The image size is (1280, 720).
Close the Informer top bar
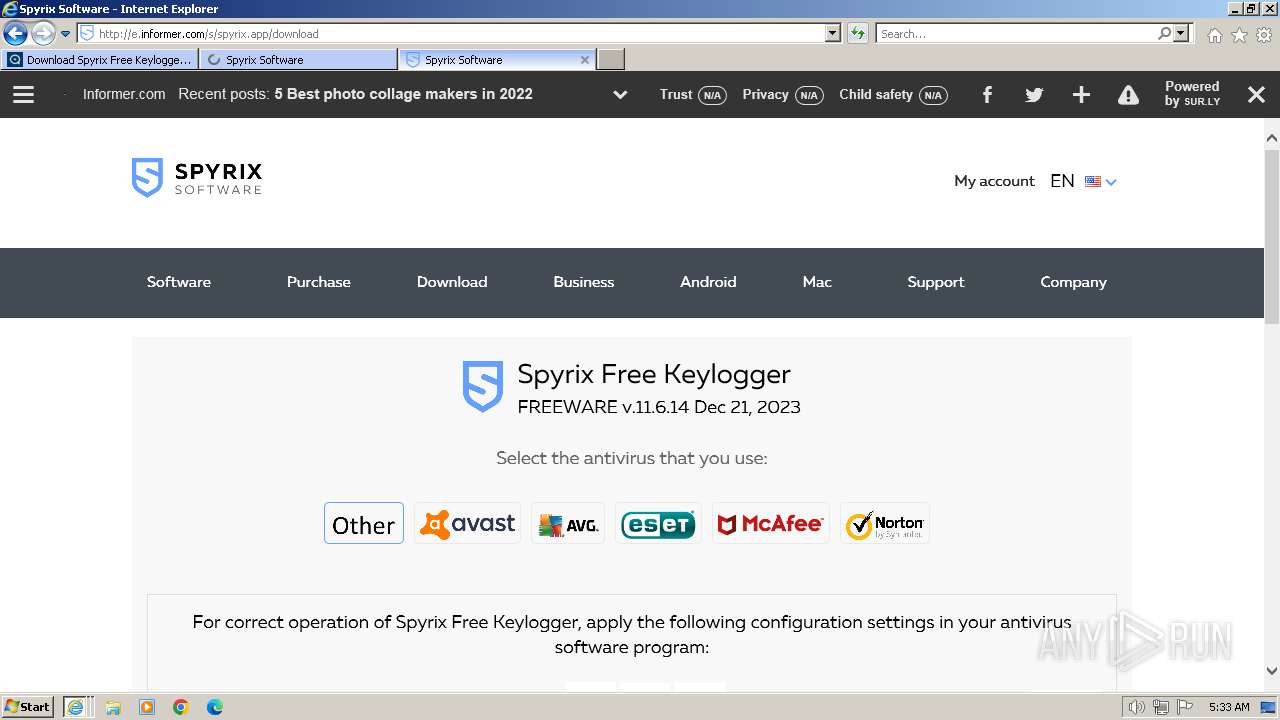1257,95
